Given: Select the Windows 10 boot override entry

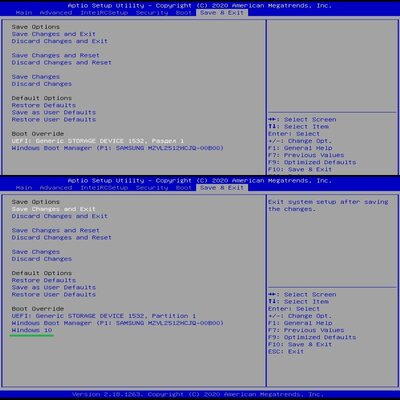Looking at the screenshot, I should [x=32, y=330].
